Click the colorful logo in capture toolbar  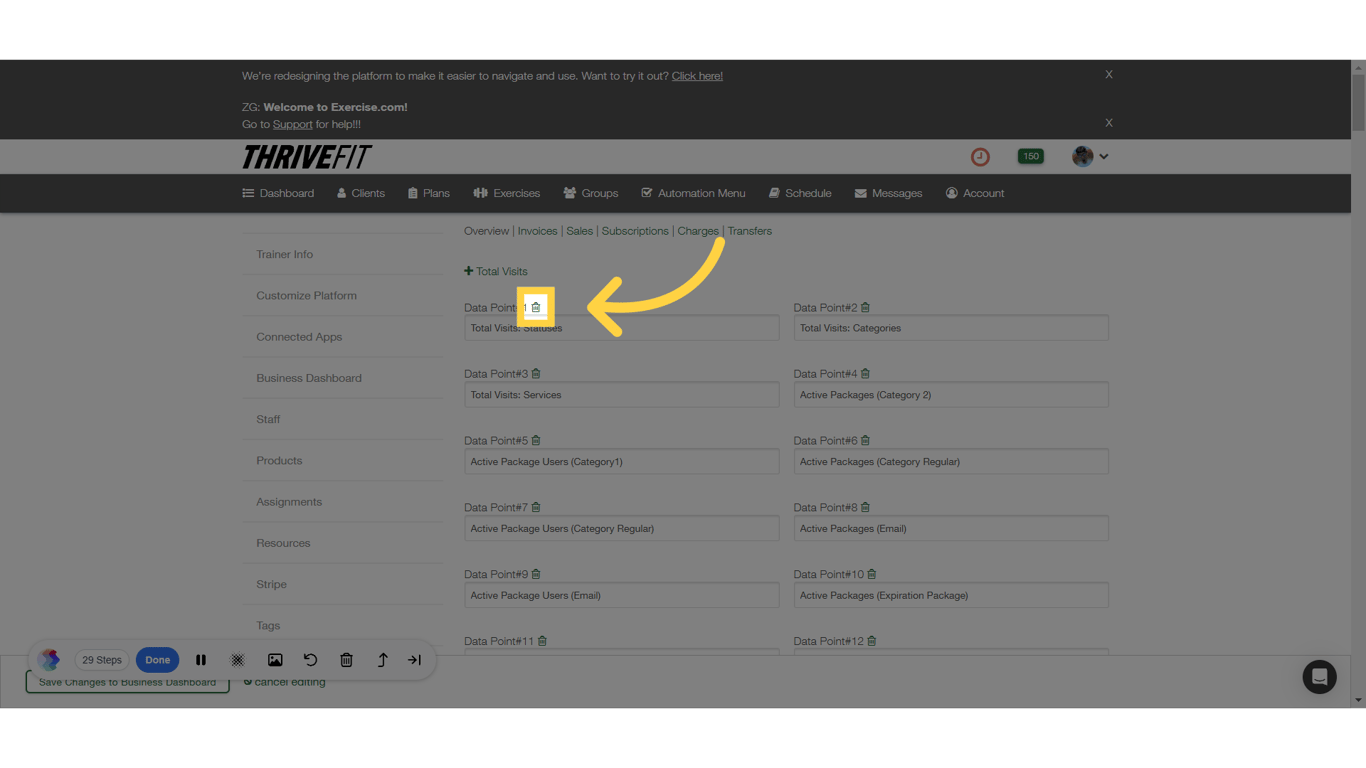[49, 660]
